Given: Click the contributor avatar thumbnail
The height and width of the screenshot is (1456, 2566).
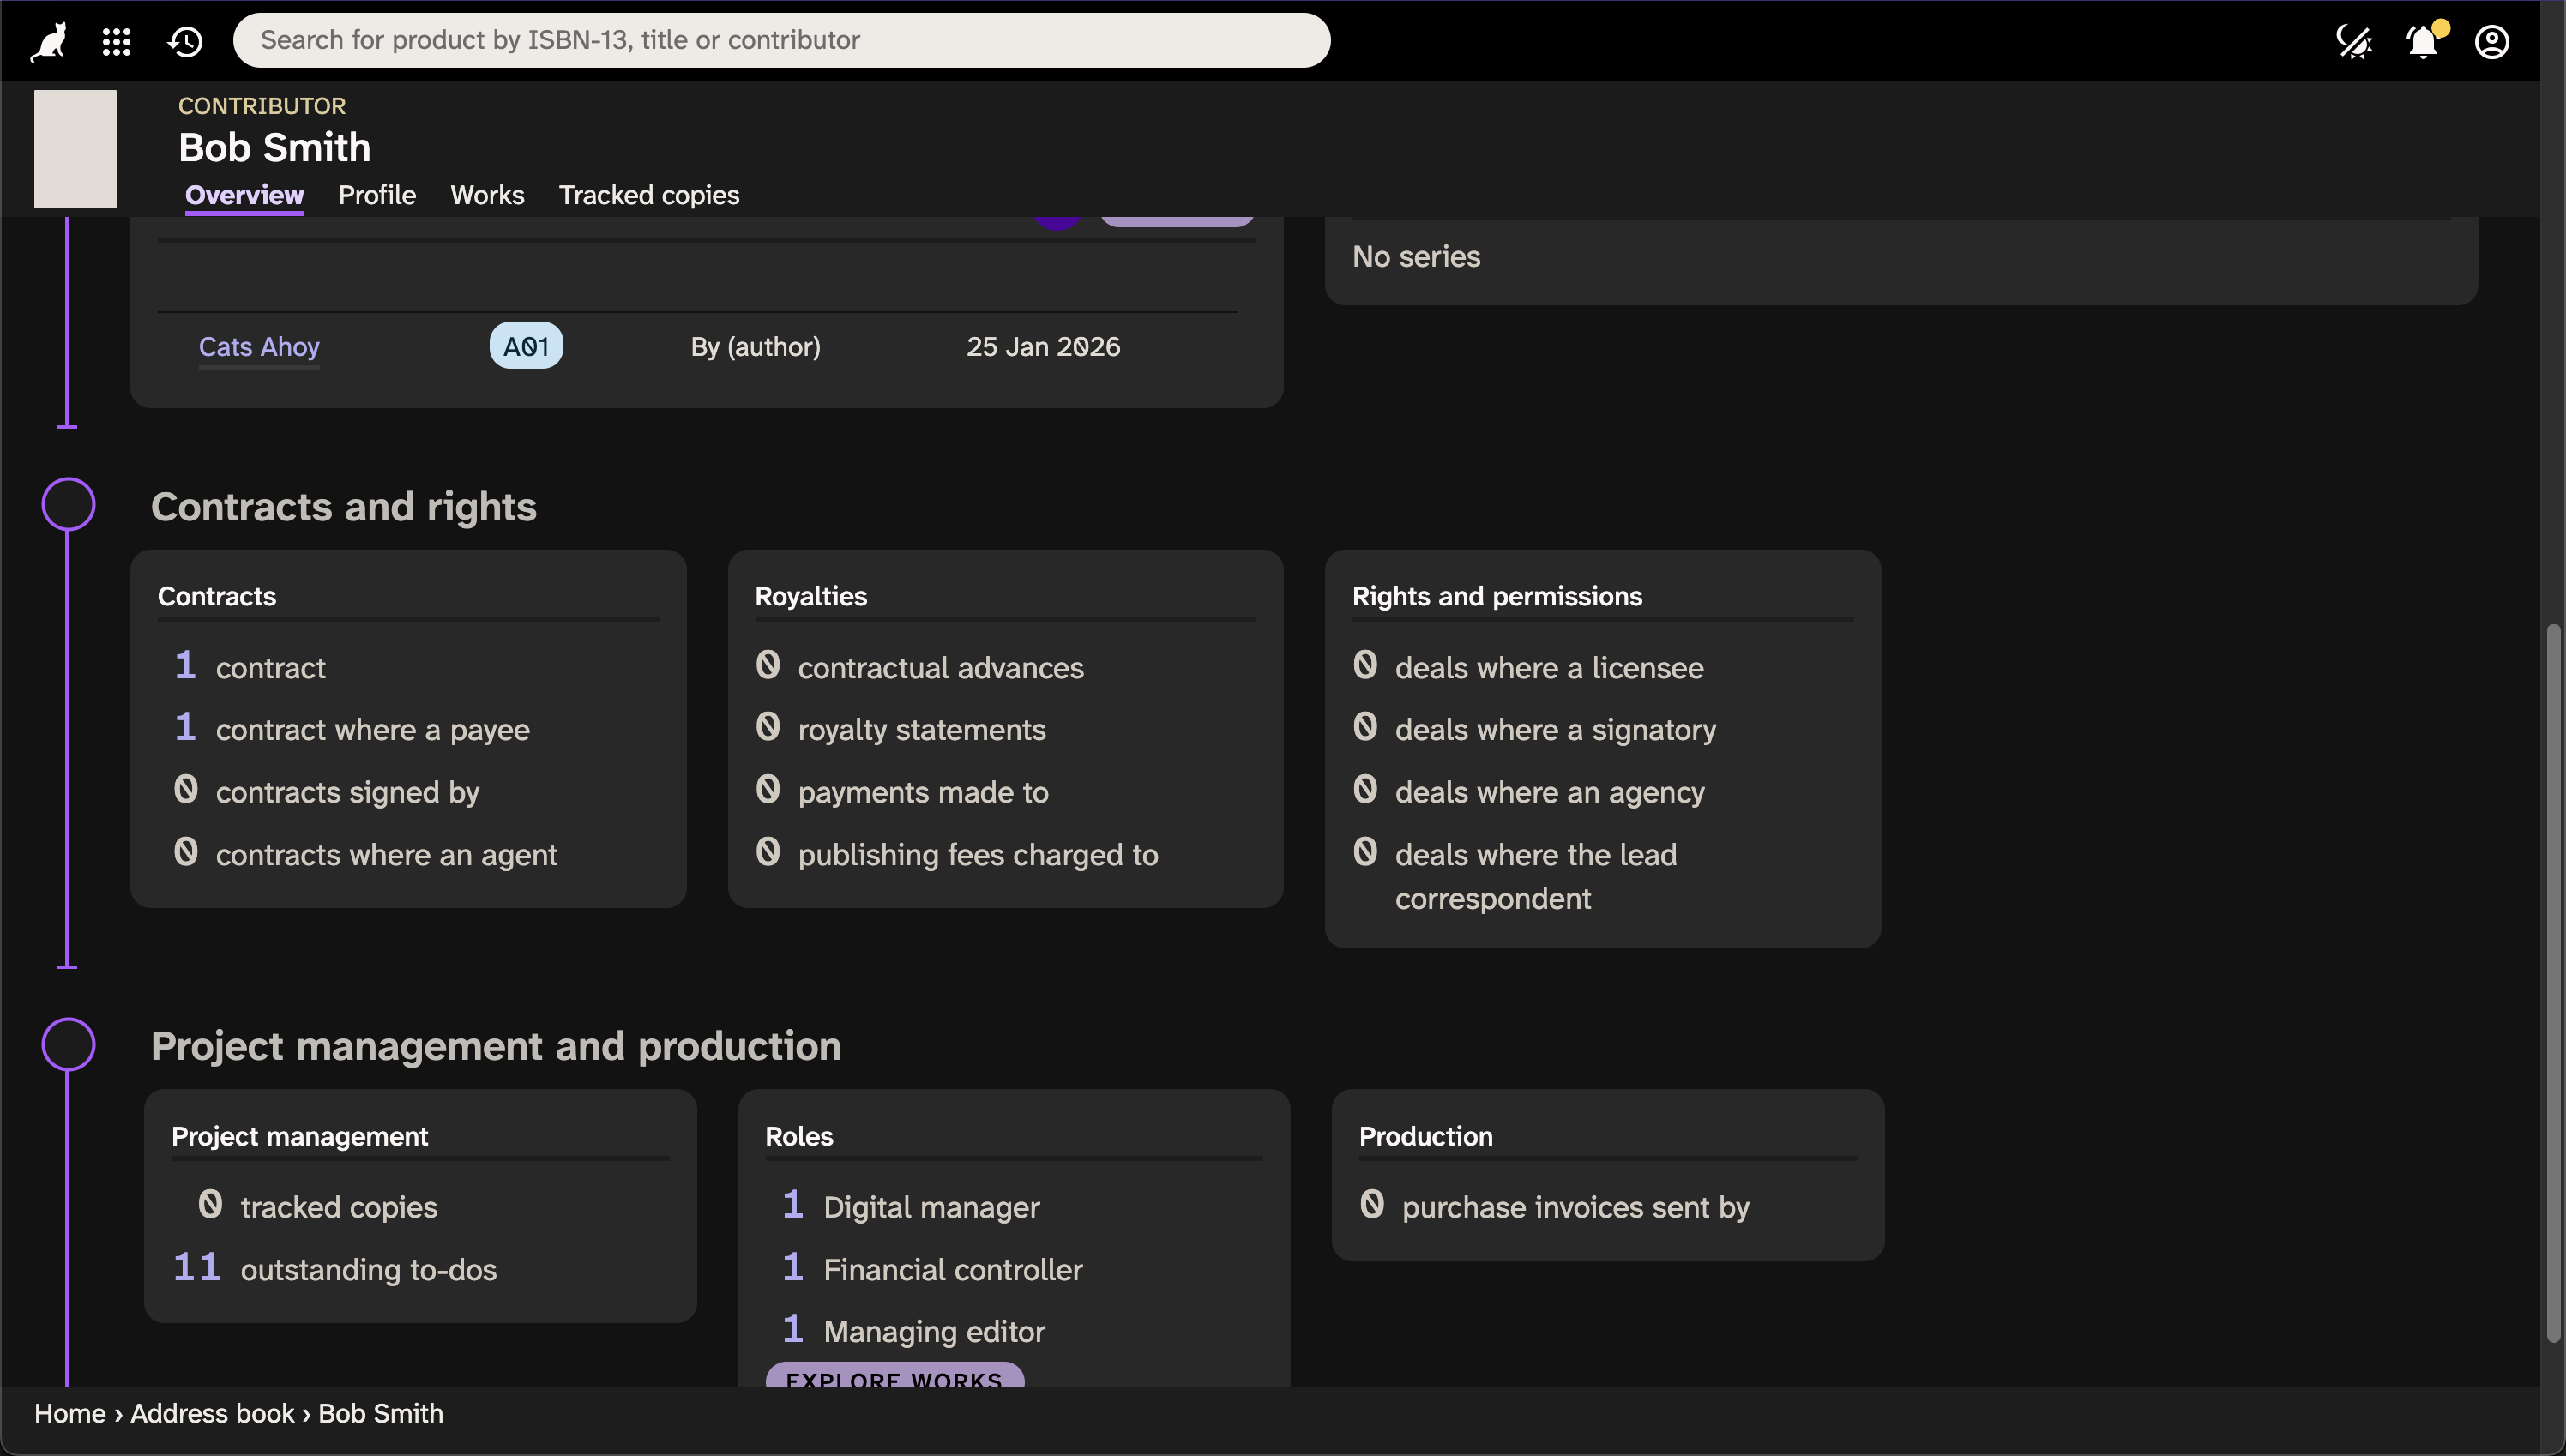Looking at the screenshot, I should click(75, 149).
